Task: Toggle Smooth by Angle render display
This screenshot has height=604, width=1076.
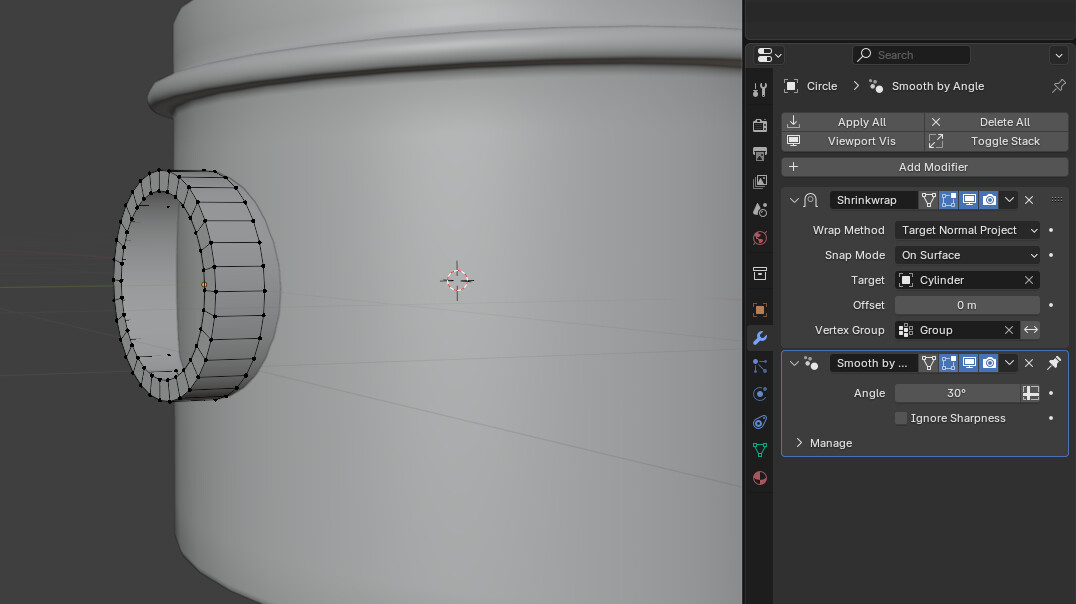Action: [989, 363]
